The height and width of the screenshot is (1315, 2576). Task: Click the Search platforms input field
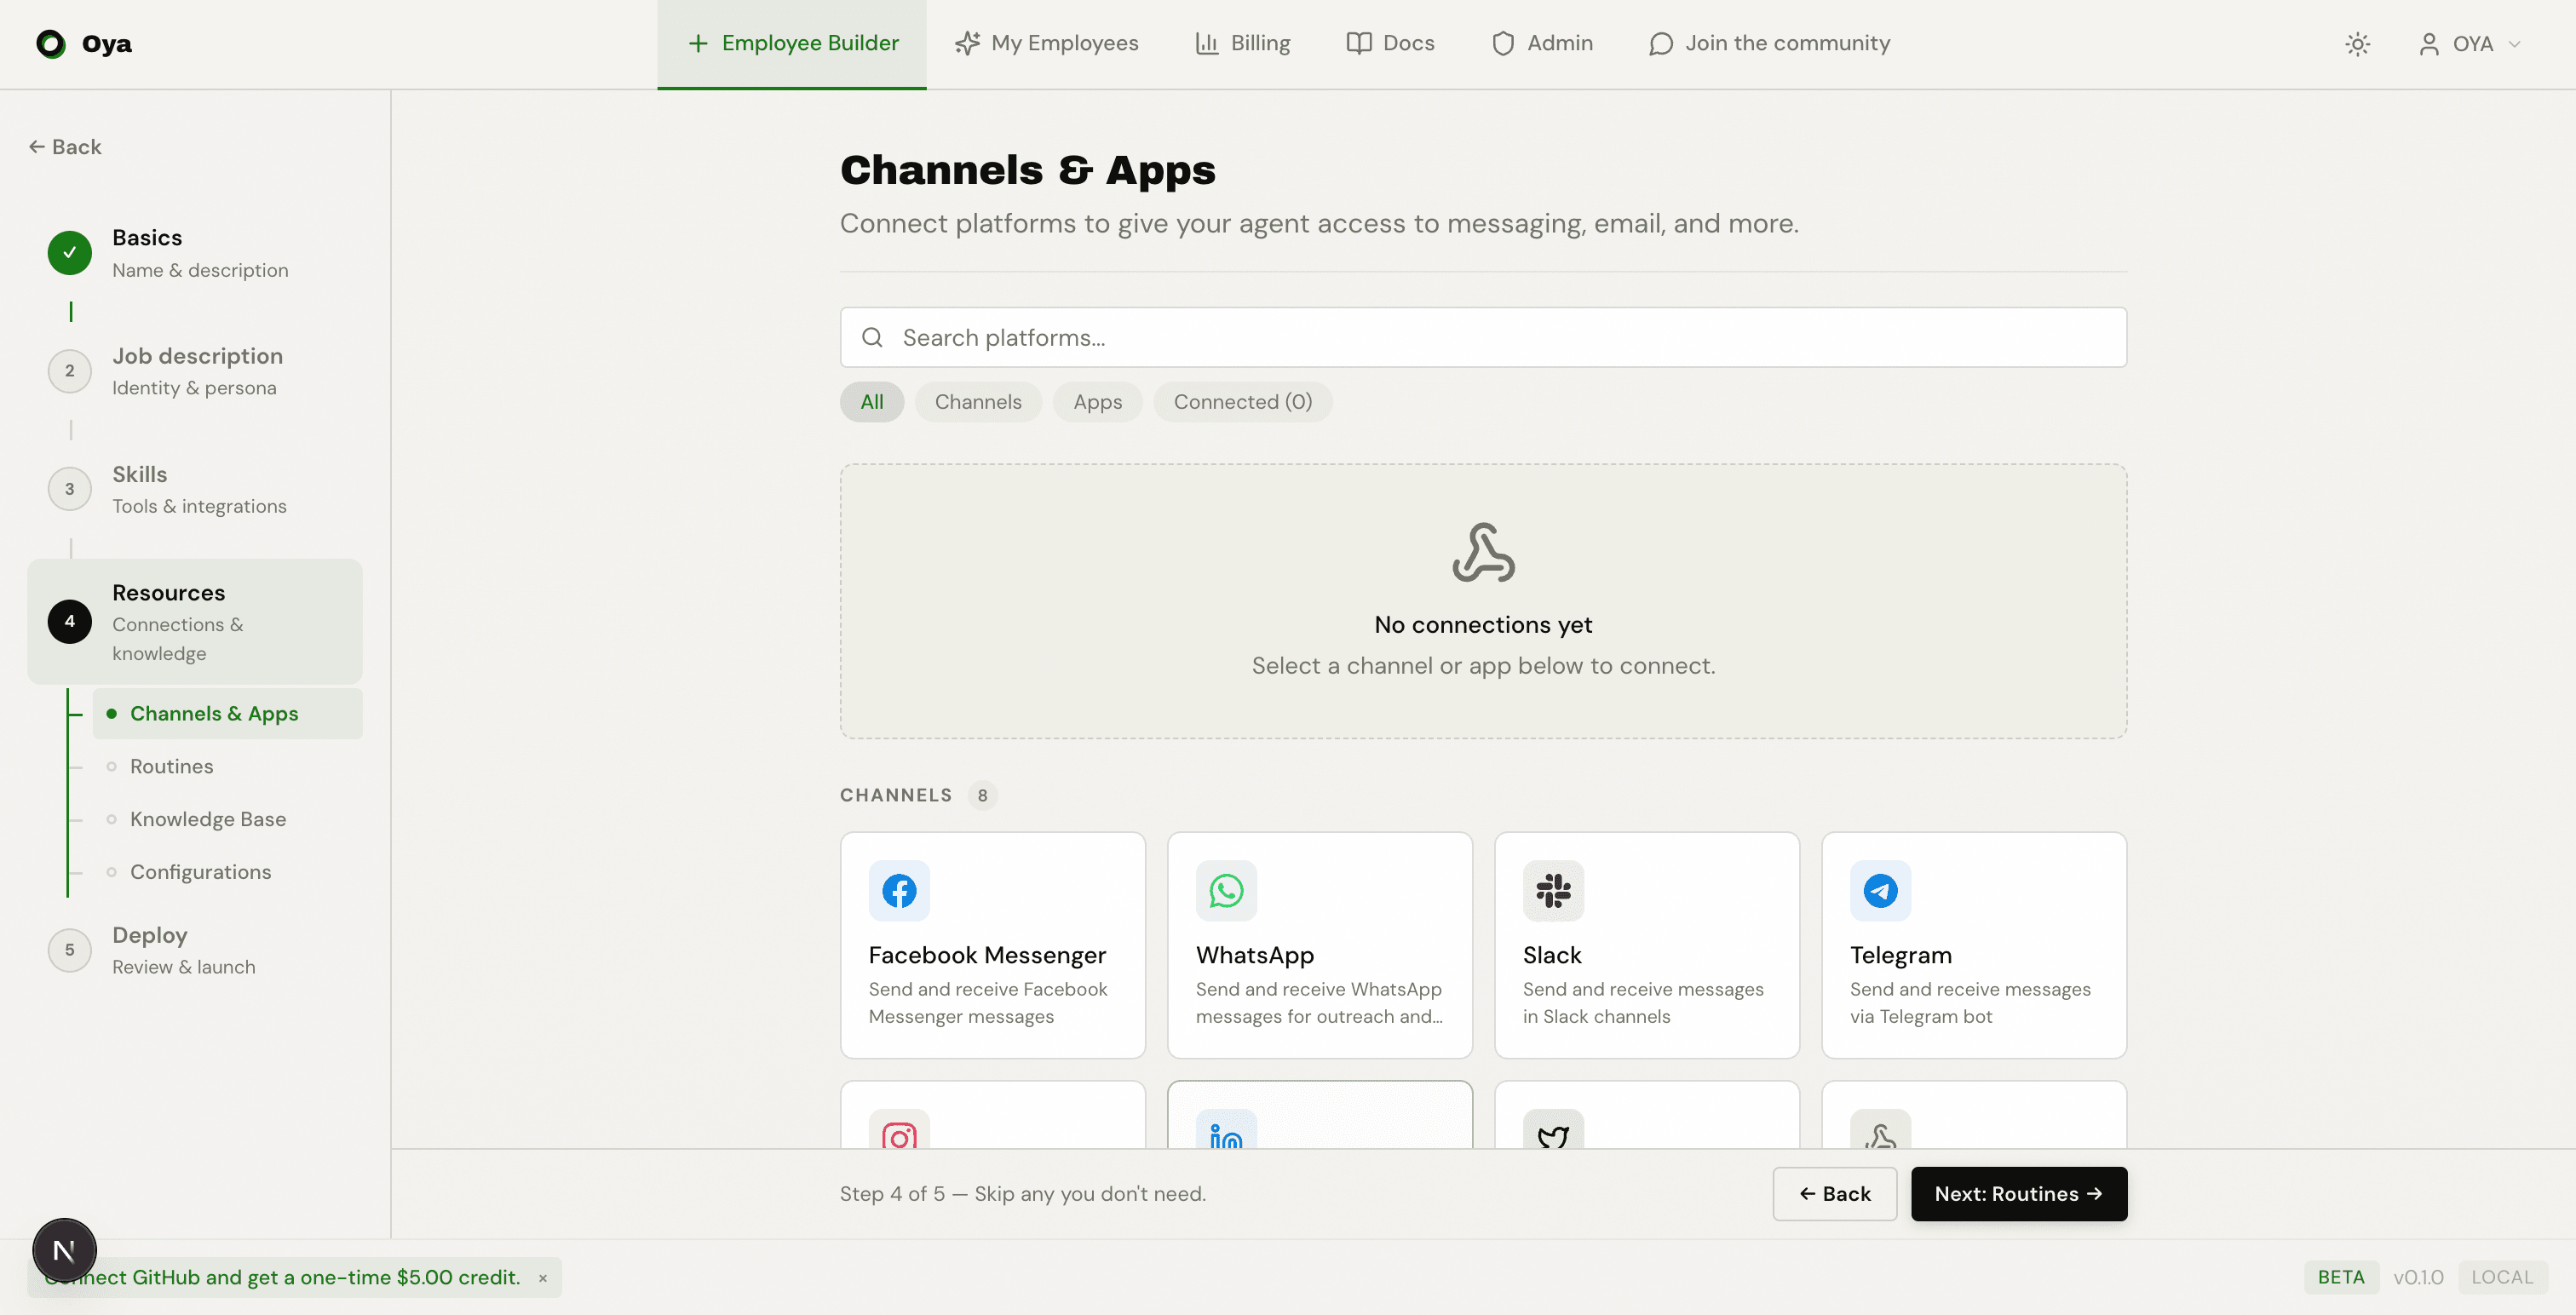1482,337
